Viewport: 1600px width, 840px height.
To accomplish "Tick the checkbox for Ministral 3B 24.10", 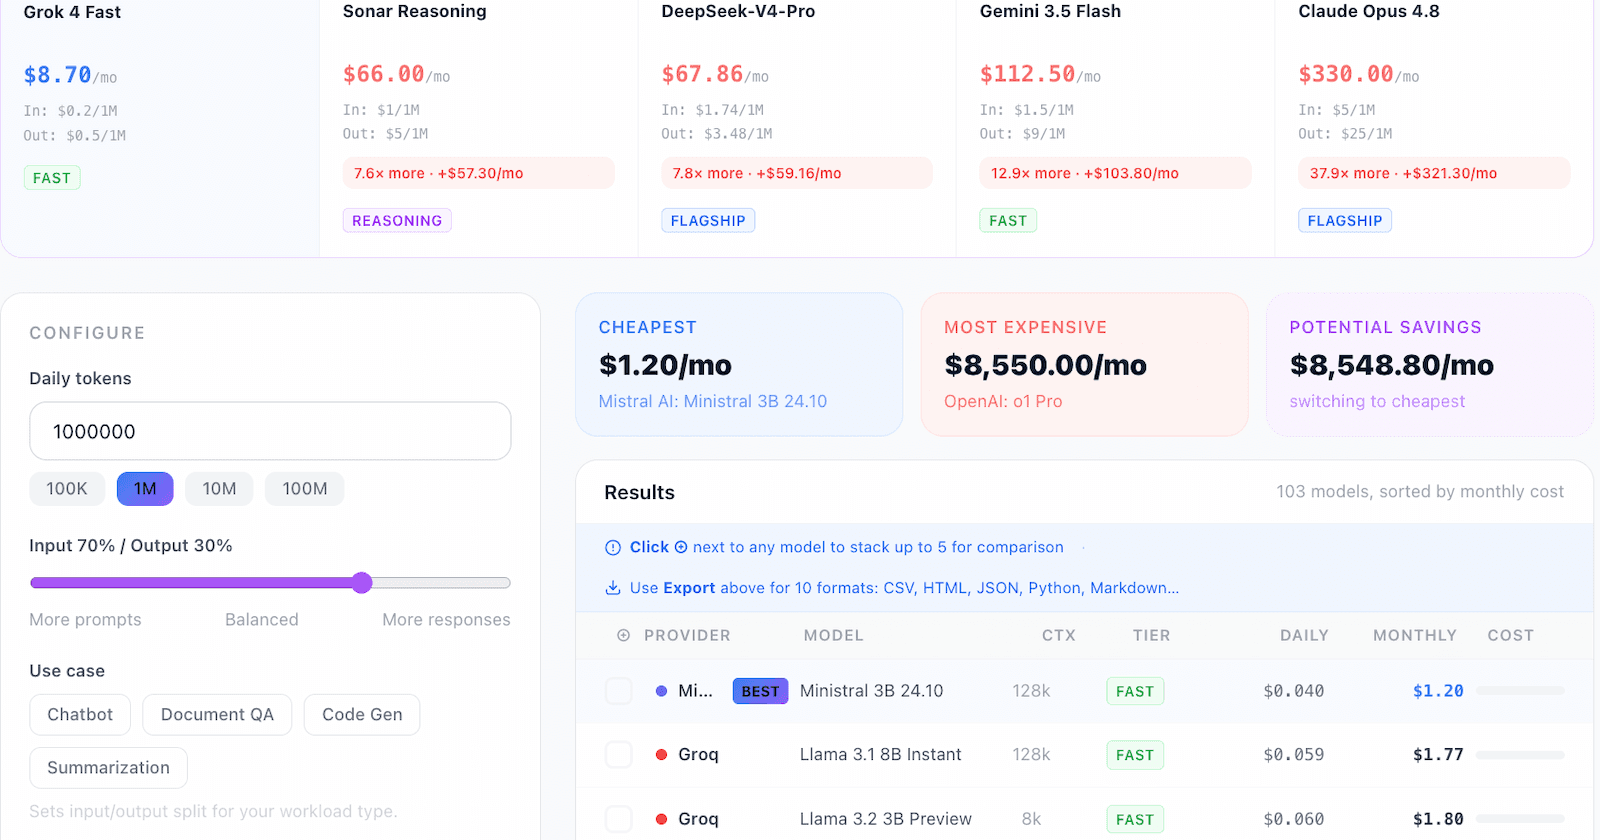I will pyautogui.click(x=619, y=691).
